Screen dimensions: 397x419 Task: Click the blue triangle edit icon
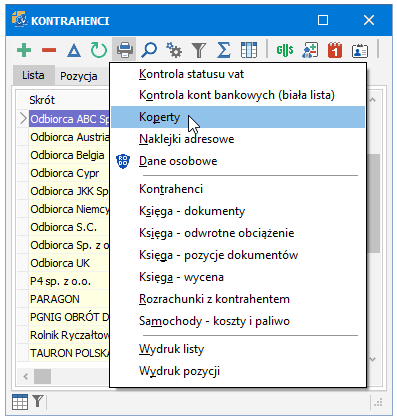tap(74, 51)
